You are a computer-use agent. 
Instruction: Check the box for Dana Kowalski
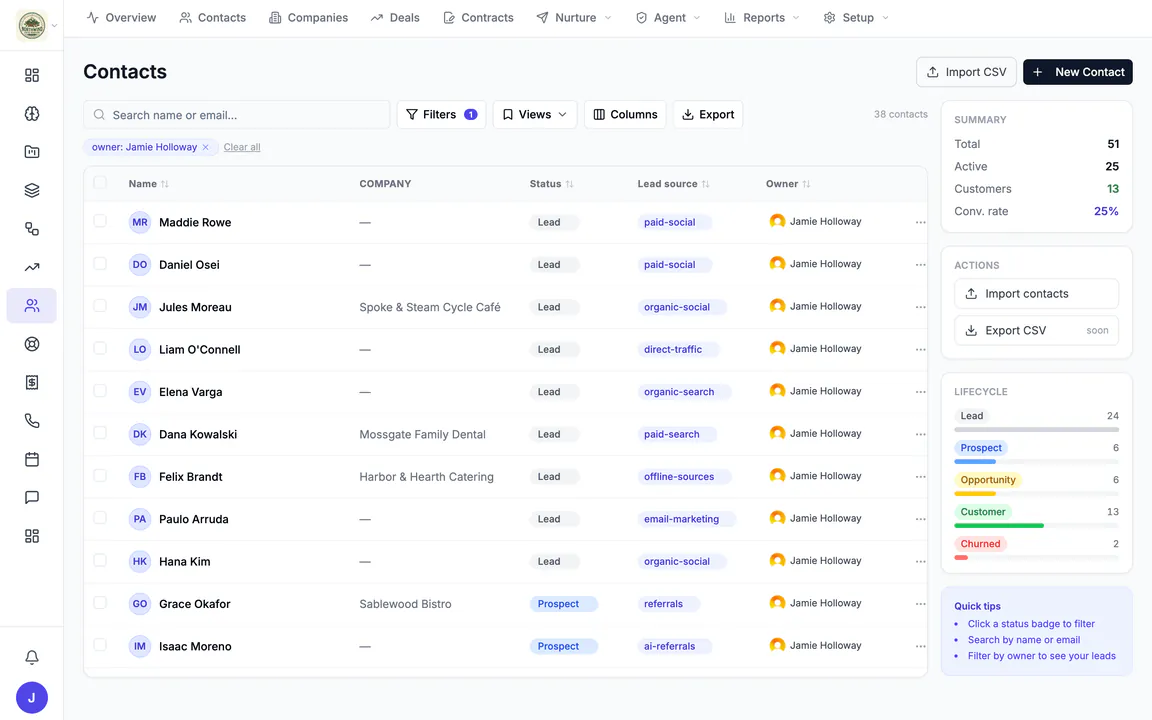point(100,433)
